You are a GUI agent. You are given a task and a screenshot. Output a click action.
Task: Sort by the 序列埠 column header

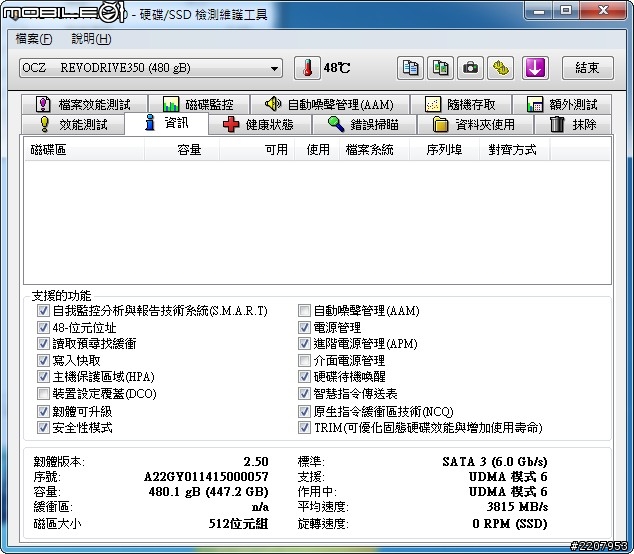444,150
